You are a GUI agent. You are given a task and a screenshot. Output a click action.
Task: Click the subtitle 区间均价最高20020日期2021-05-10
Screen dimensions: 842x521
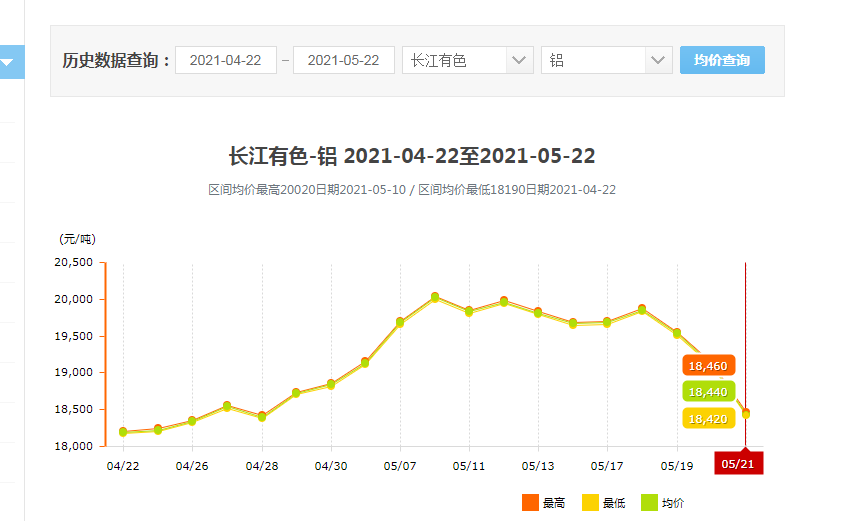(307, 190)
